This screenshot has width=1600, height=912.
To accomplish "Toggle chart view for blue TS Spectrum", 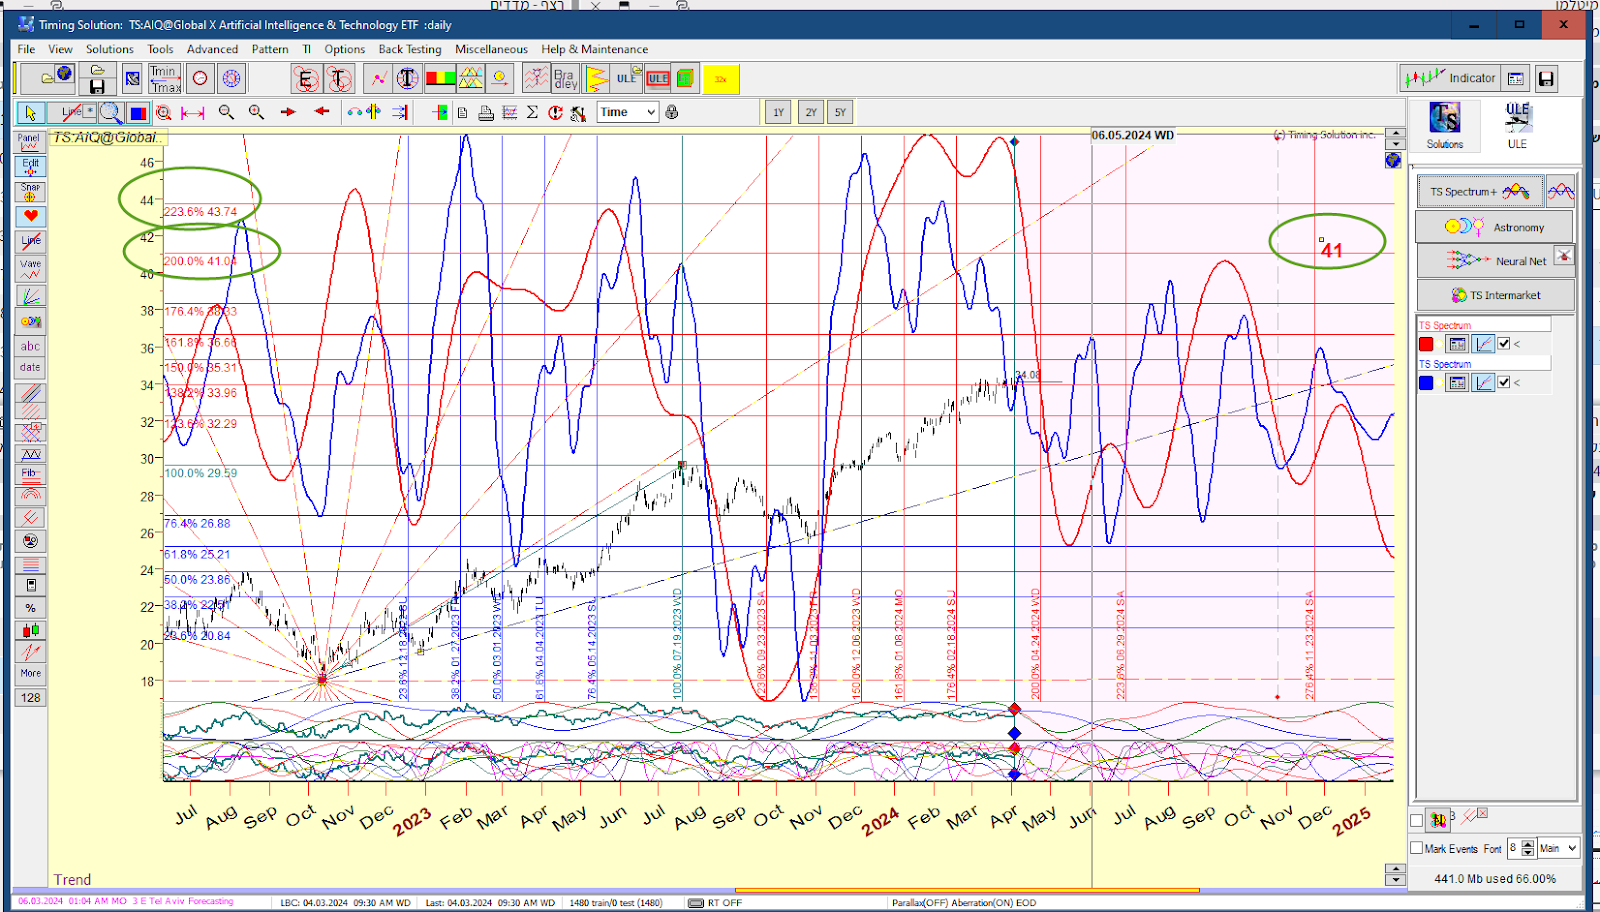I will pos(1483,382).
